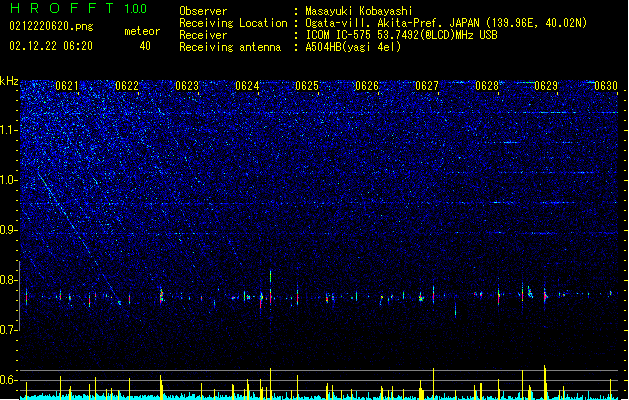The width and height of the screenshot is (629, 400).
Task: Click time marker 0626
Action: (x=367, y=86)
